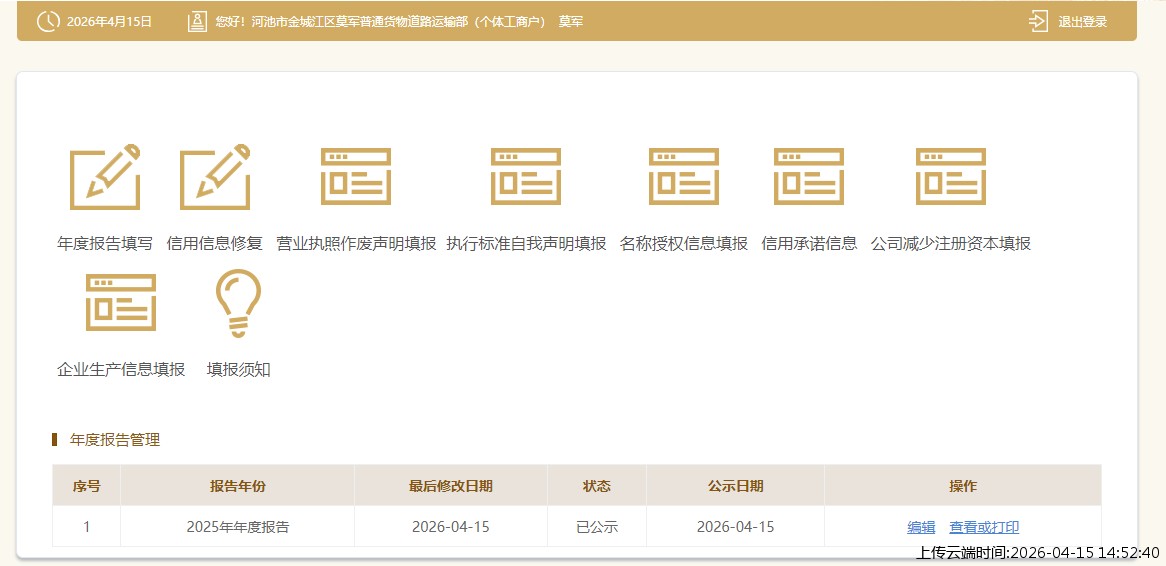
Task: Click 编辑 link for 2025 annual report
Action: pyautogui.click(x=921, y=527)
